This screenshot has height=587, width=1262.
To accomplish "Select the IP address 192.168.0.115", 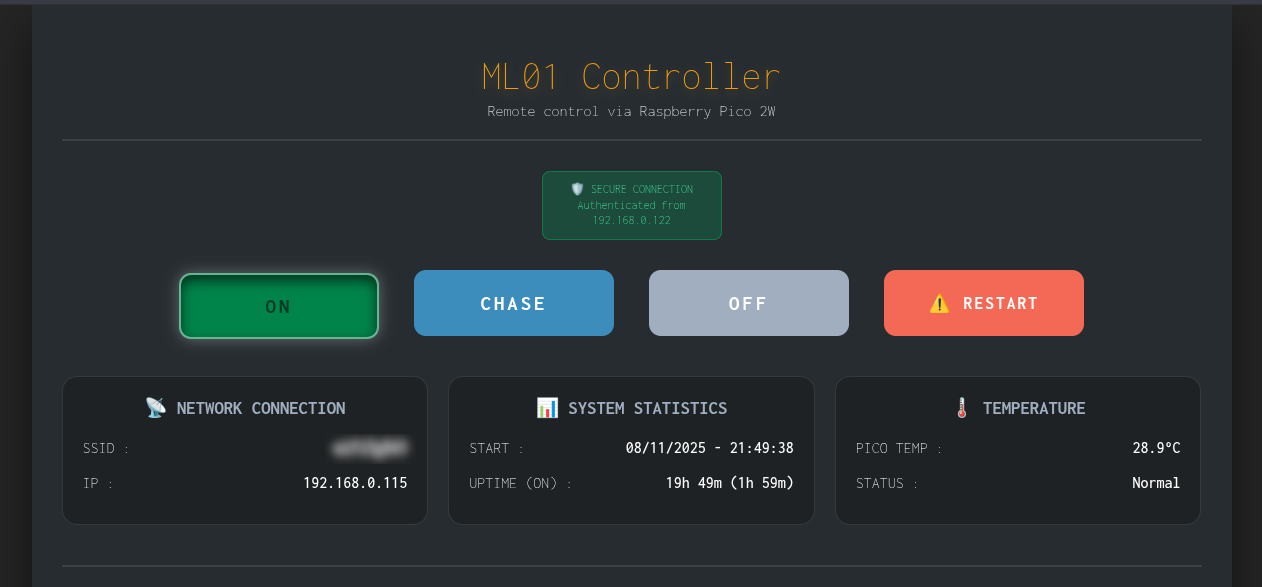I will tap(355, 482).
